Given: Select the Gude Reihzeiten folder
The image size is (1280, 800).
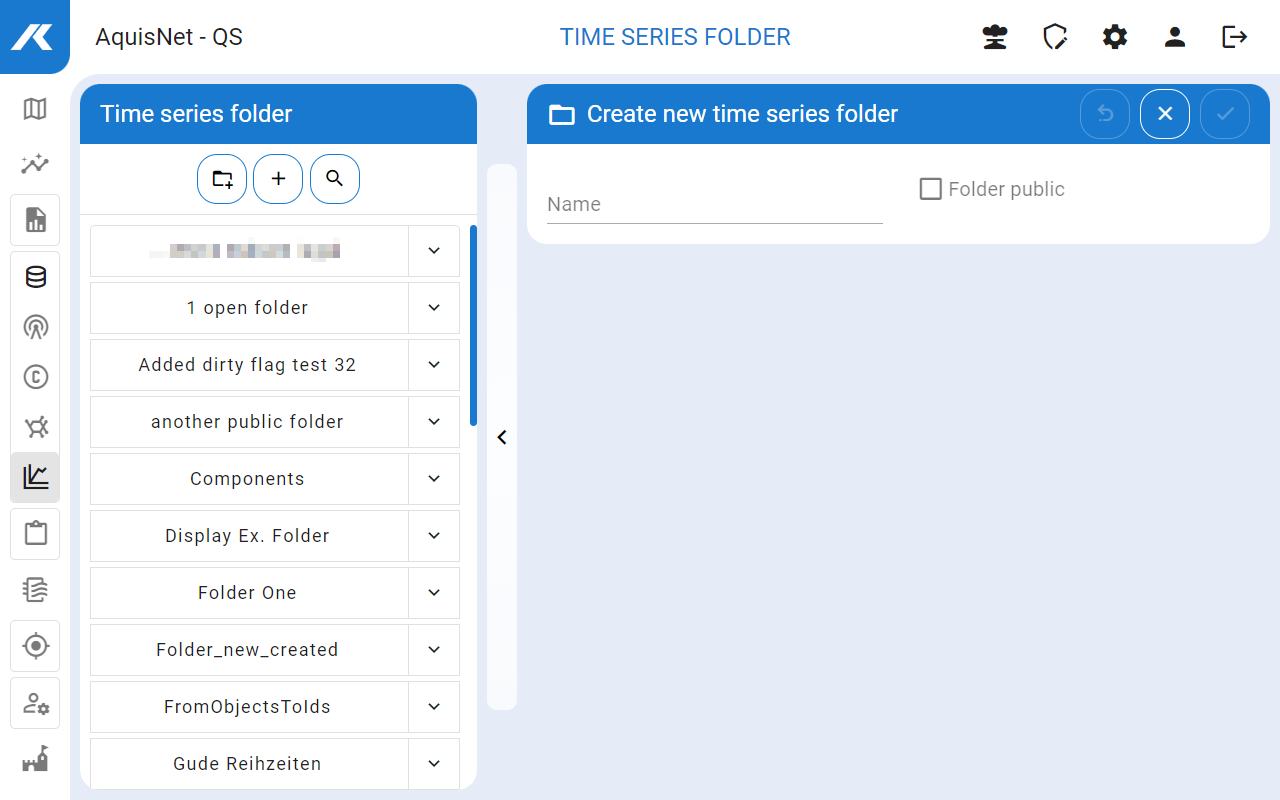Looking at the screenshot, I should coord(248,764).
